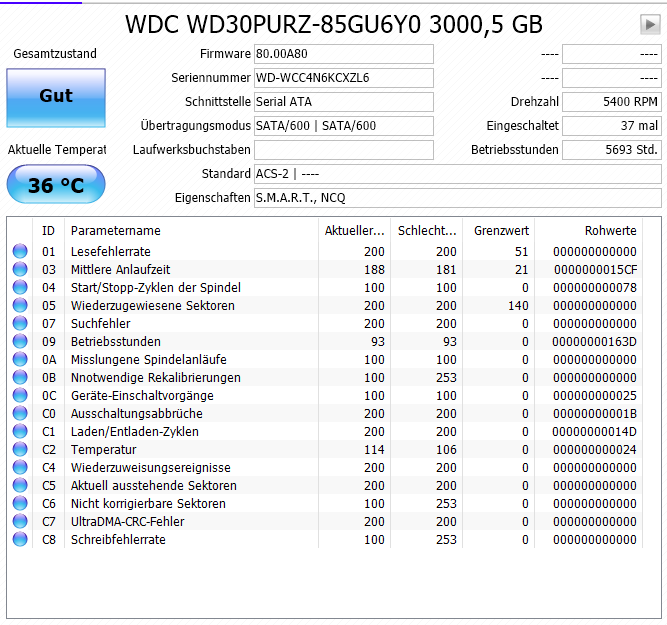Click raw value 0000000015CF
This screenshot has height=625, width=667.
[x=596, y=270]
